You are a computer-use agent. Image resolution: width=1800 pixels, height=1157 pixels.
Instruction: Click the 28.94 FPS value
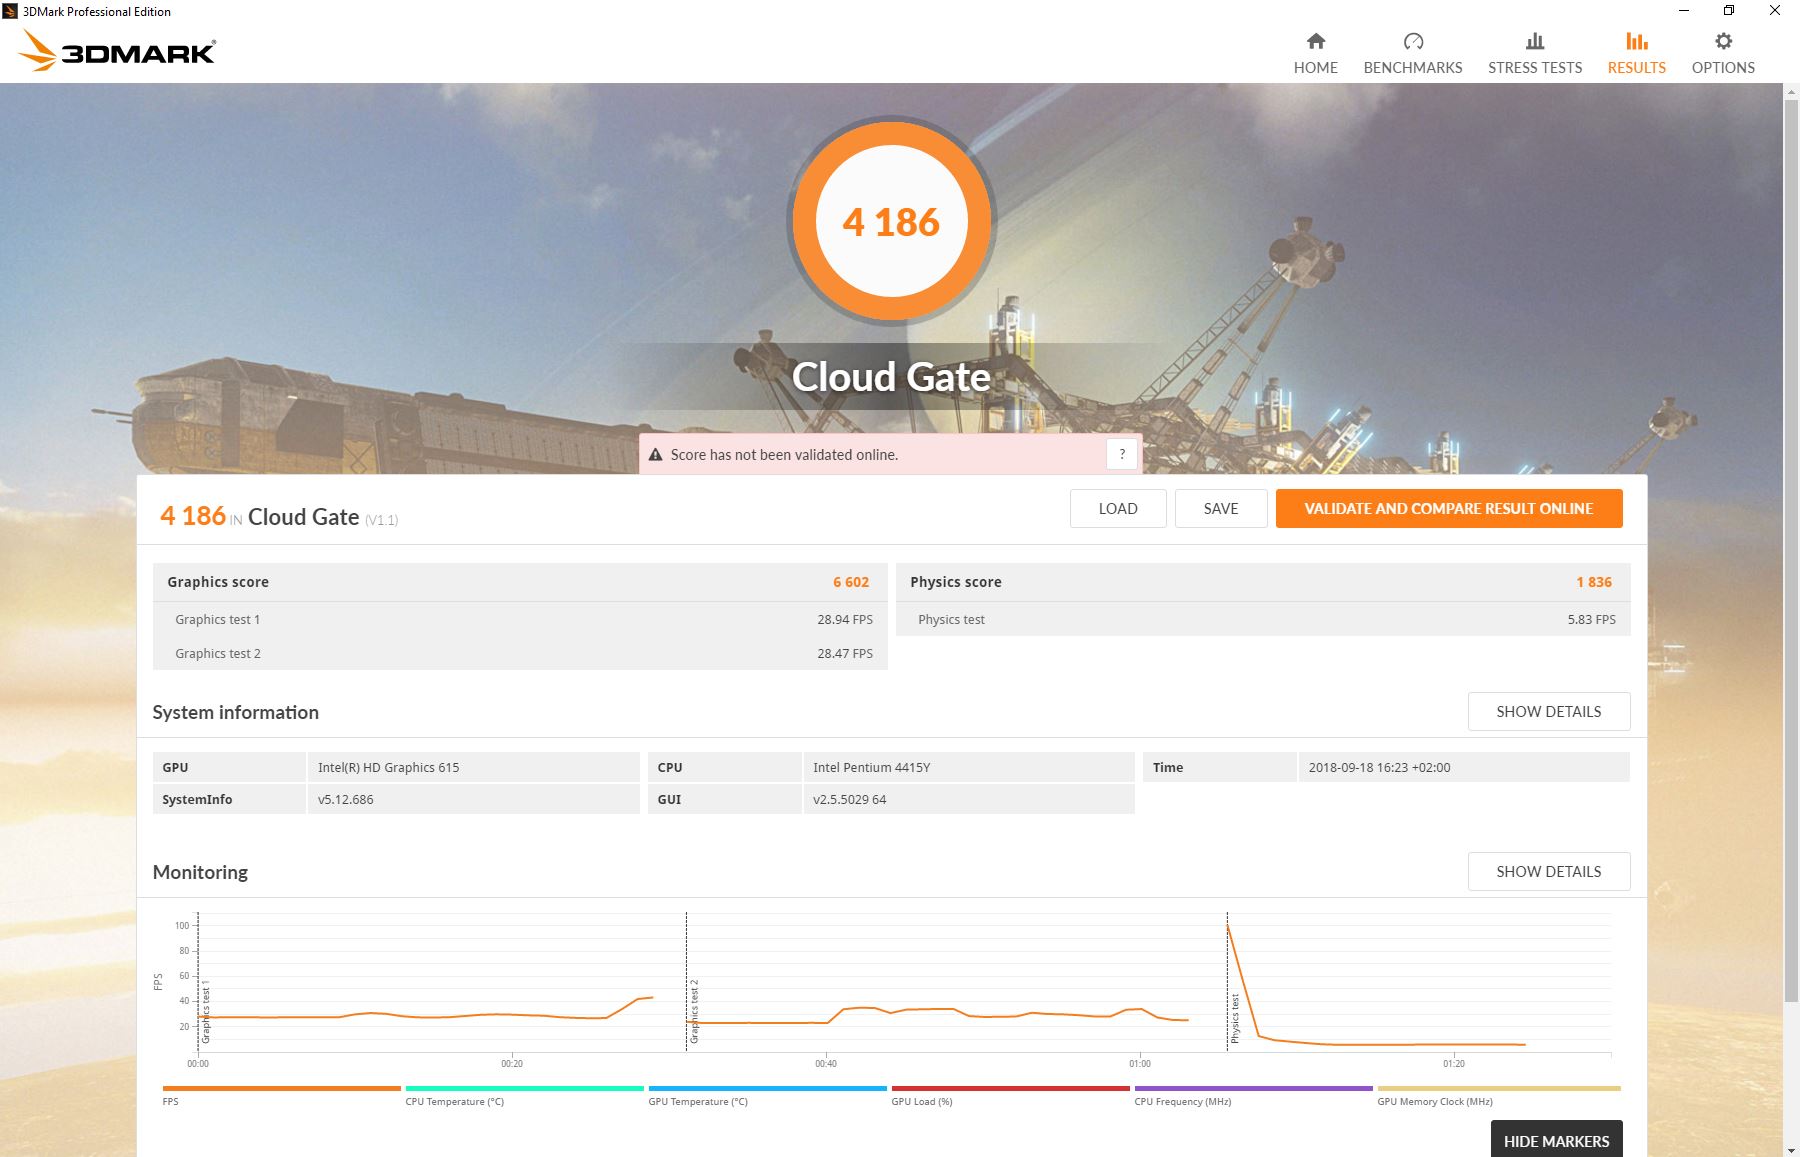tap(845, 619)
